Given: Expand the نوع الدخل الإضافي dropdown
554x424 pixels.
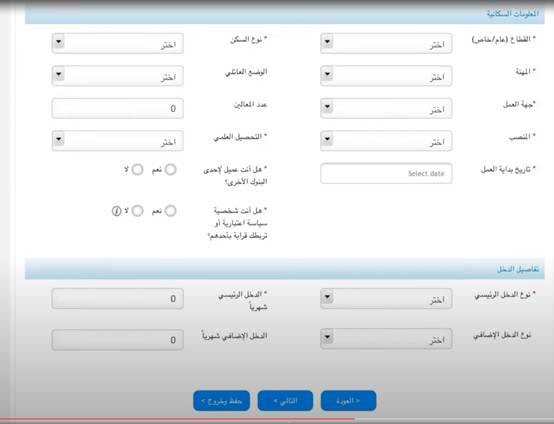Looking at the screenshot, I should [386, 339].
